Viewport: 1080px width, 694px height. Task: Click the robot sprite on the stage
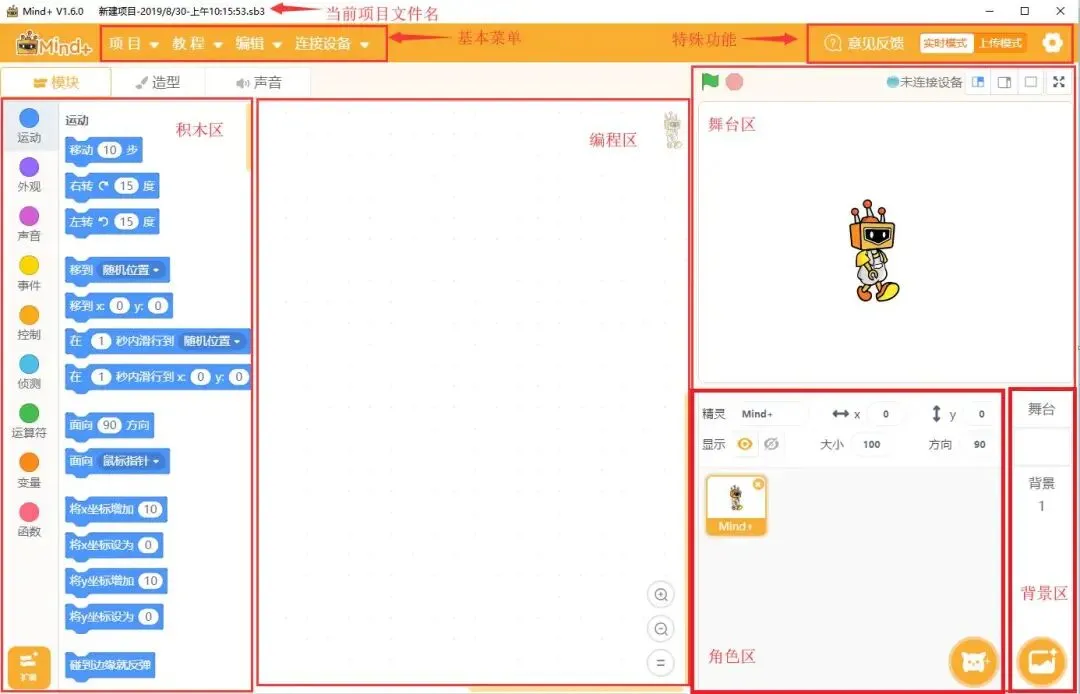873,251
